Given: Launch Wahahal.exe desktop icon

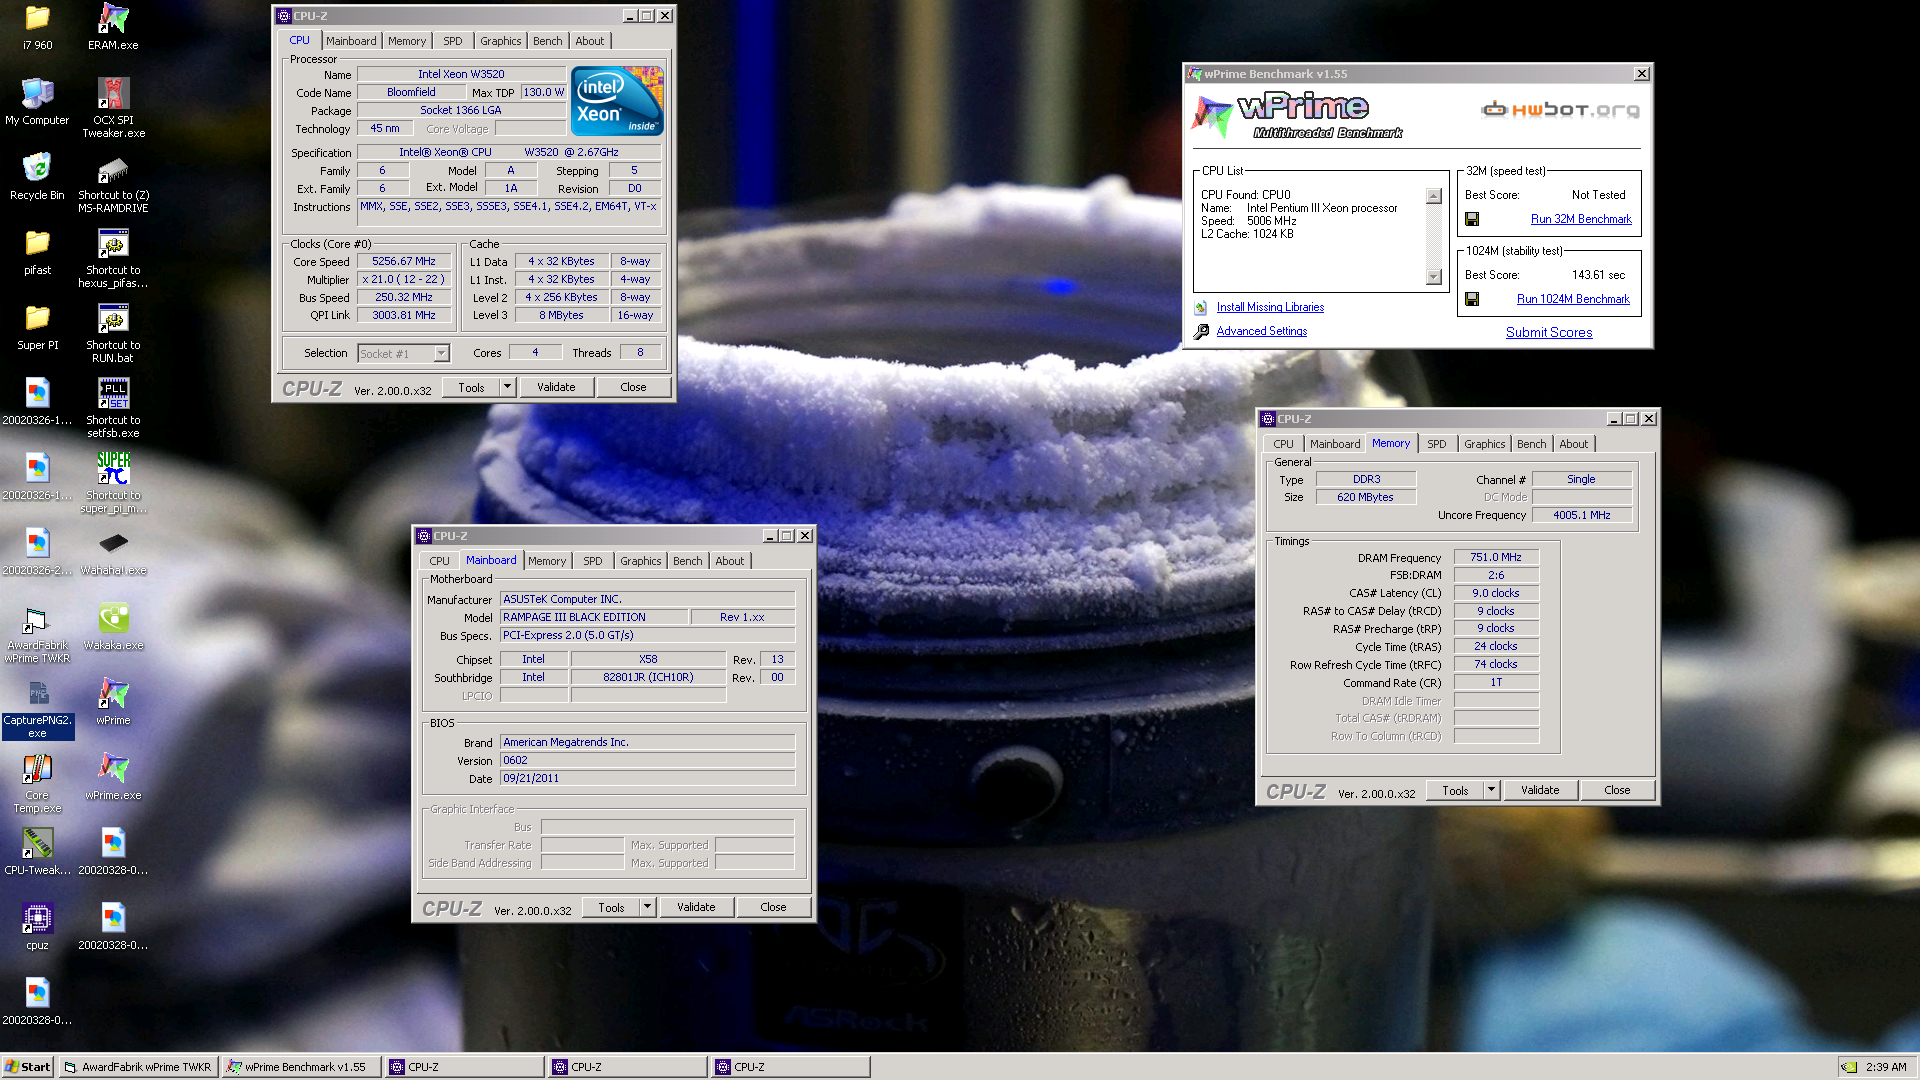Looking at the screenshot, I should pos(113,543).
